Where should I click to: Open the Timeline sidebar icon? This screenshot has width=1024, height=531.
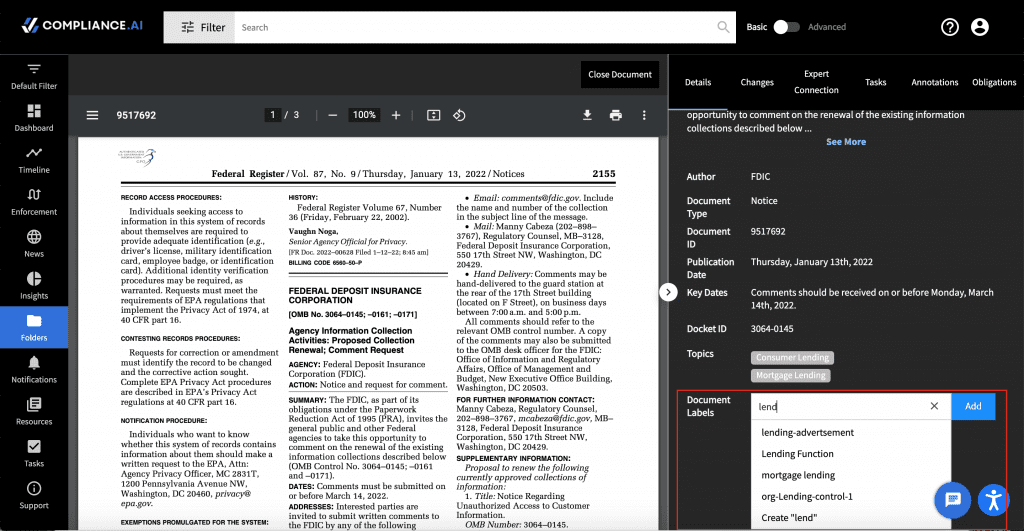coord(34,160)
